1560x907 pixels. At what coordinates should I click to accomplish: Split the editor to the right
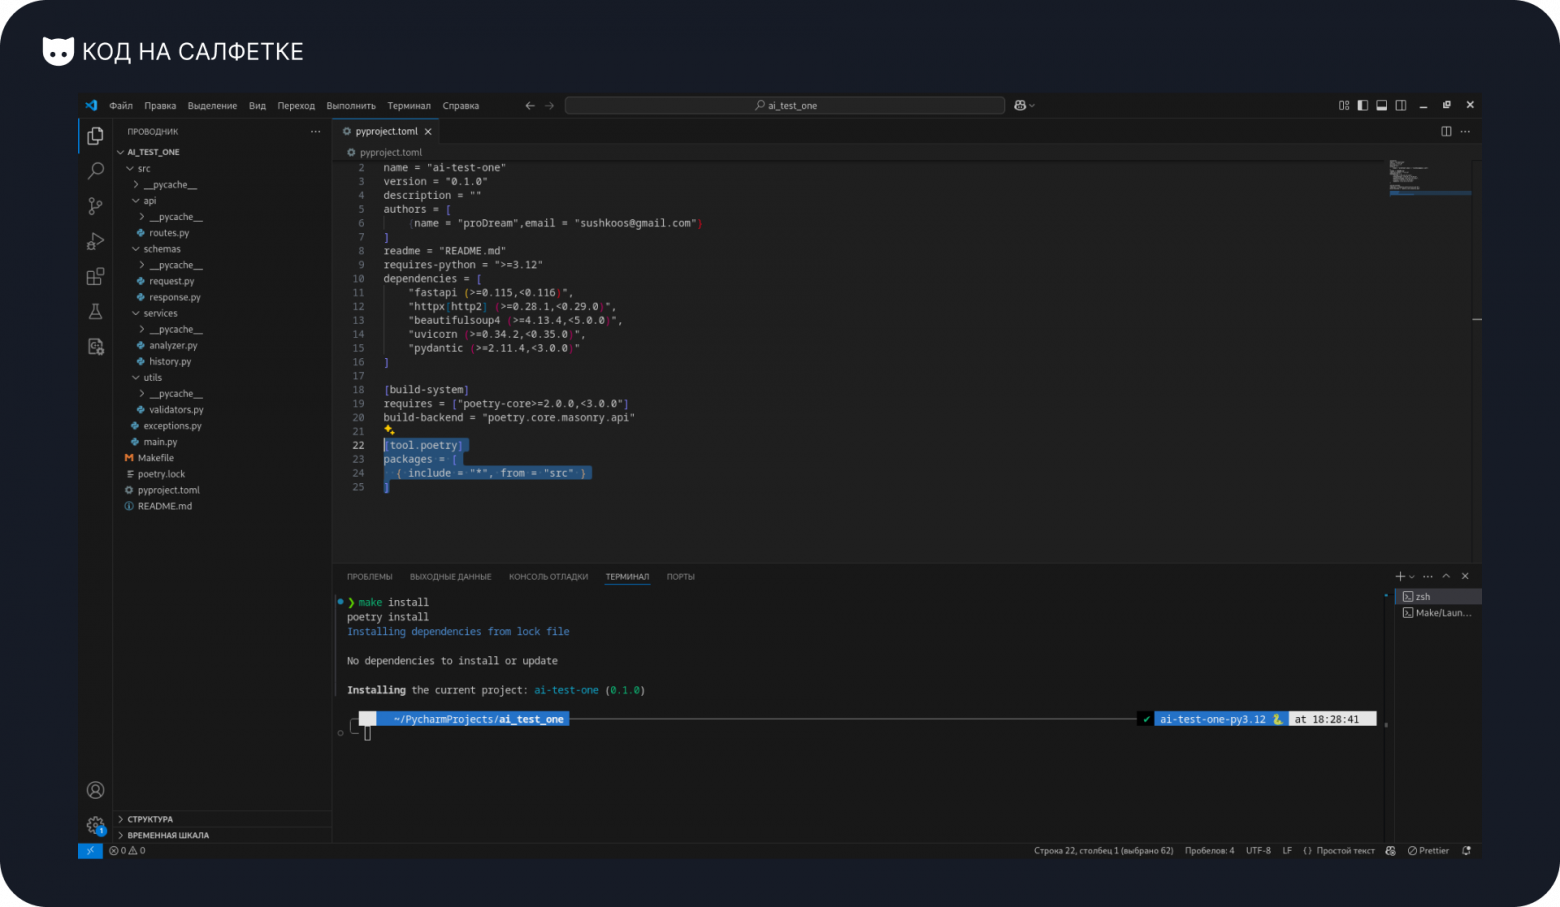(1446, 131)
